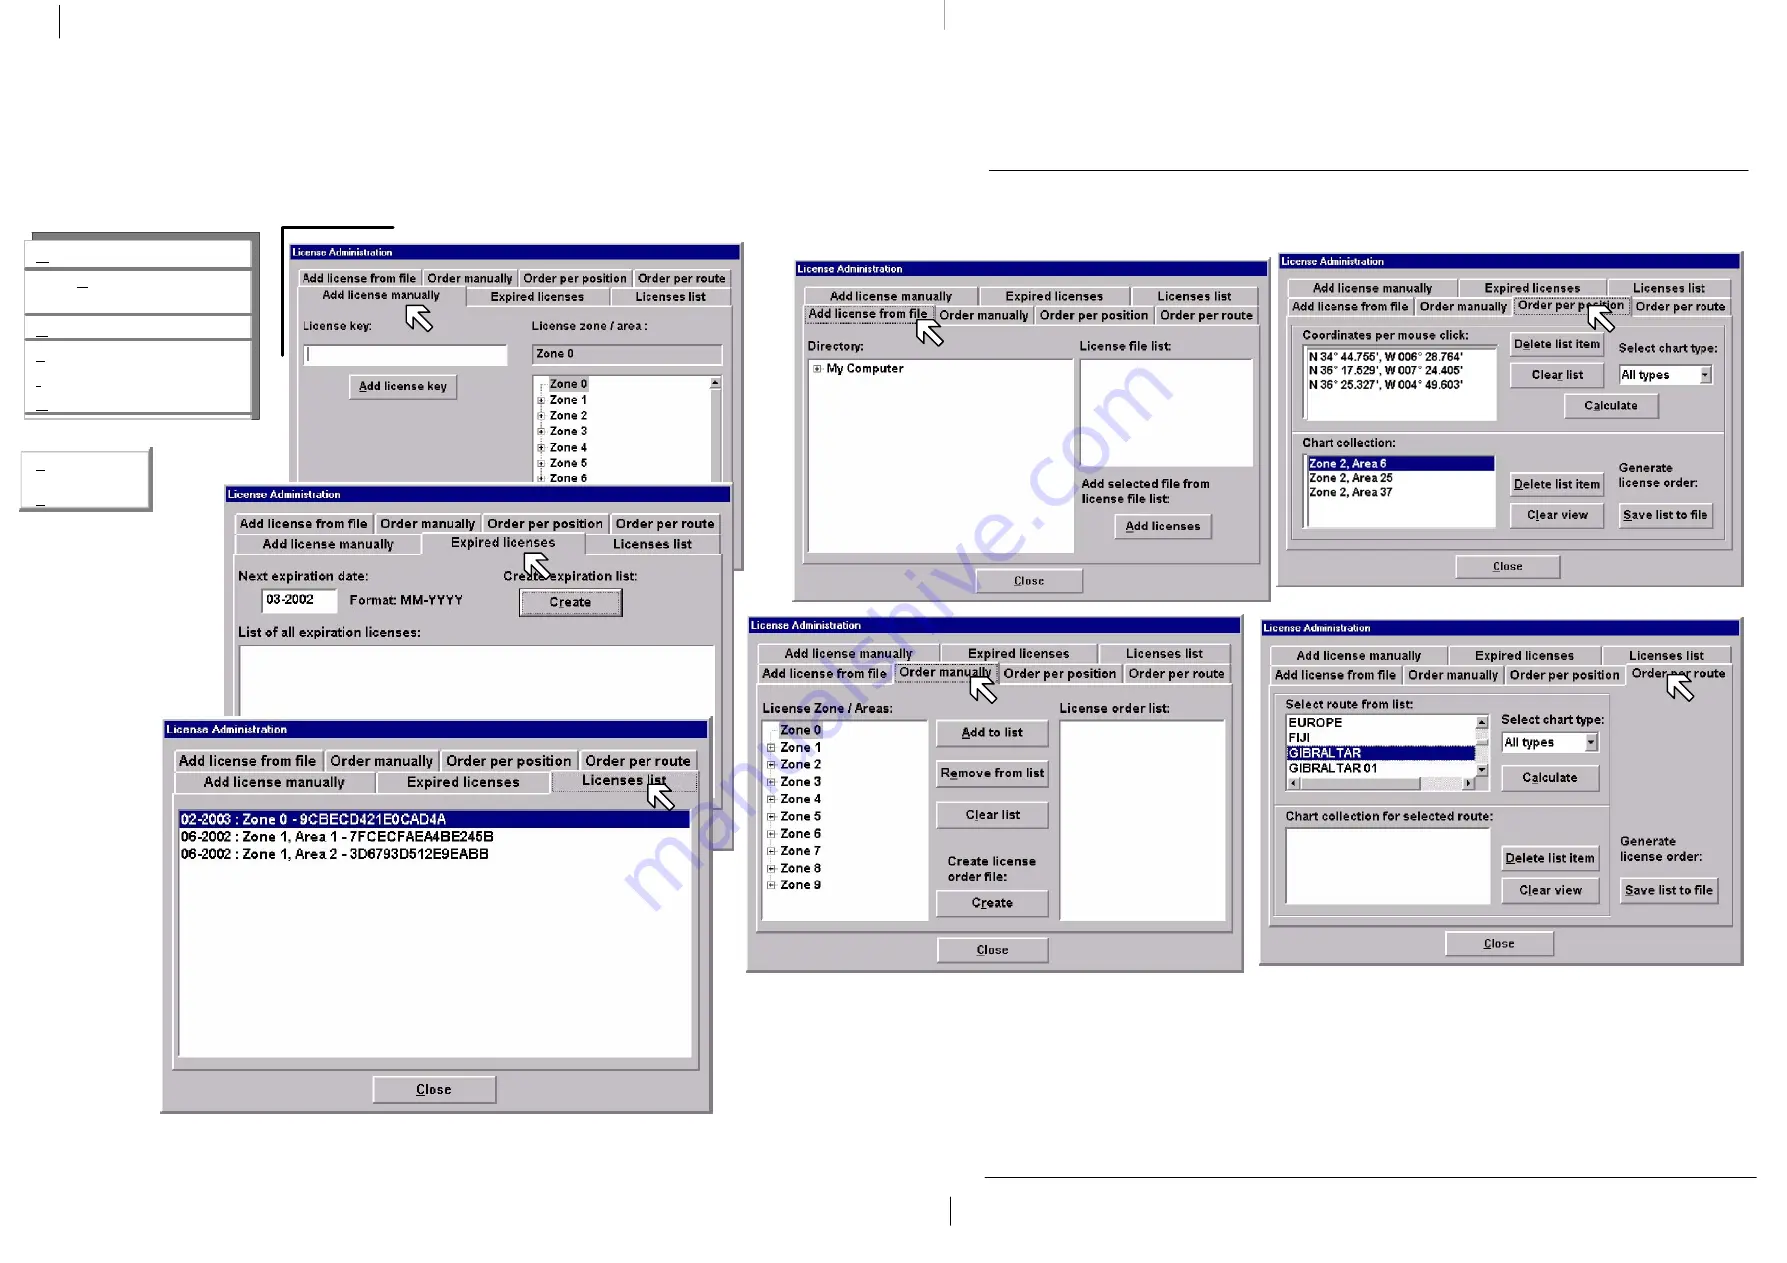Expand Zone 2 in Order manually dialog

(771, 765)
